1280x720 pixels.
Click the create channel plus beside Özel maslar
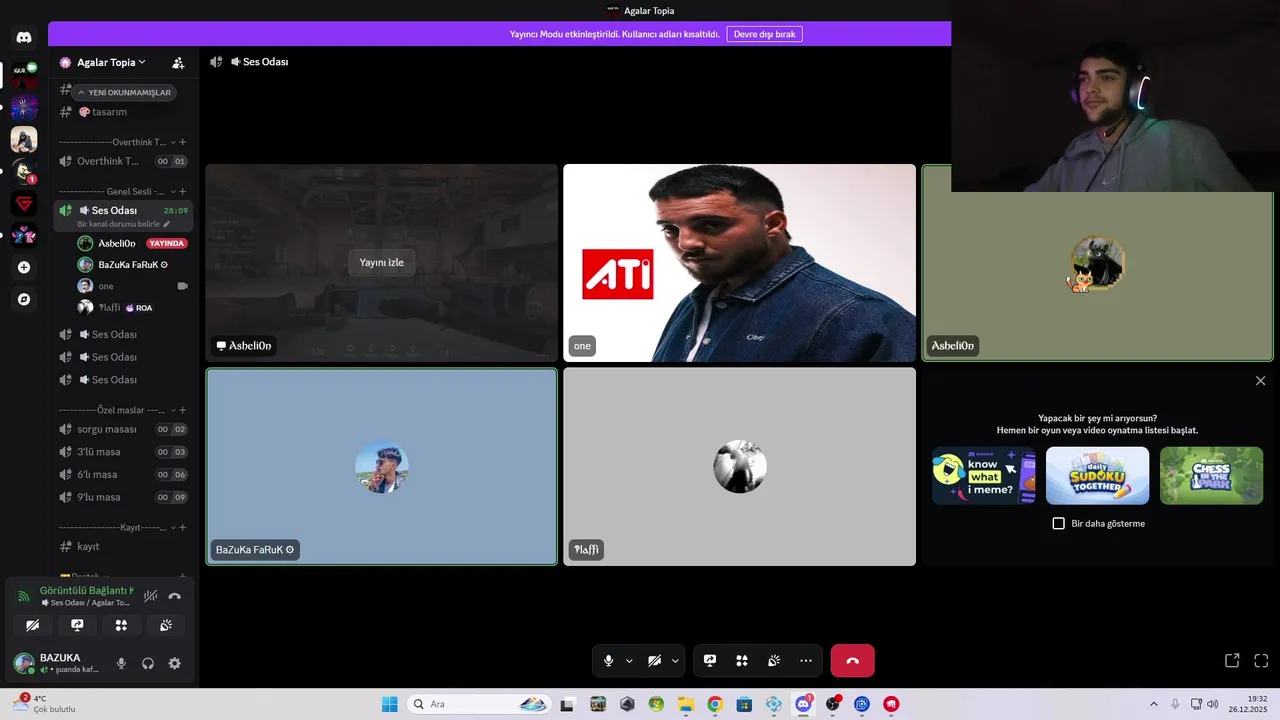(x=182, y=410)
